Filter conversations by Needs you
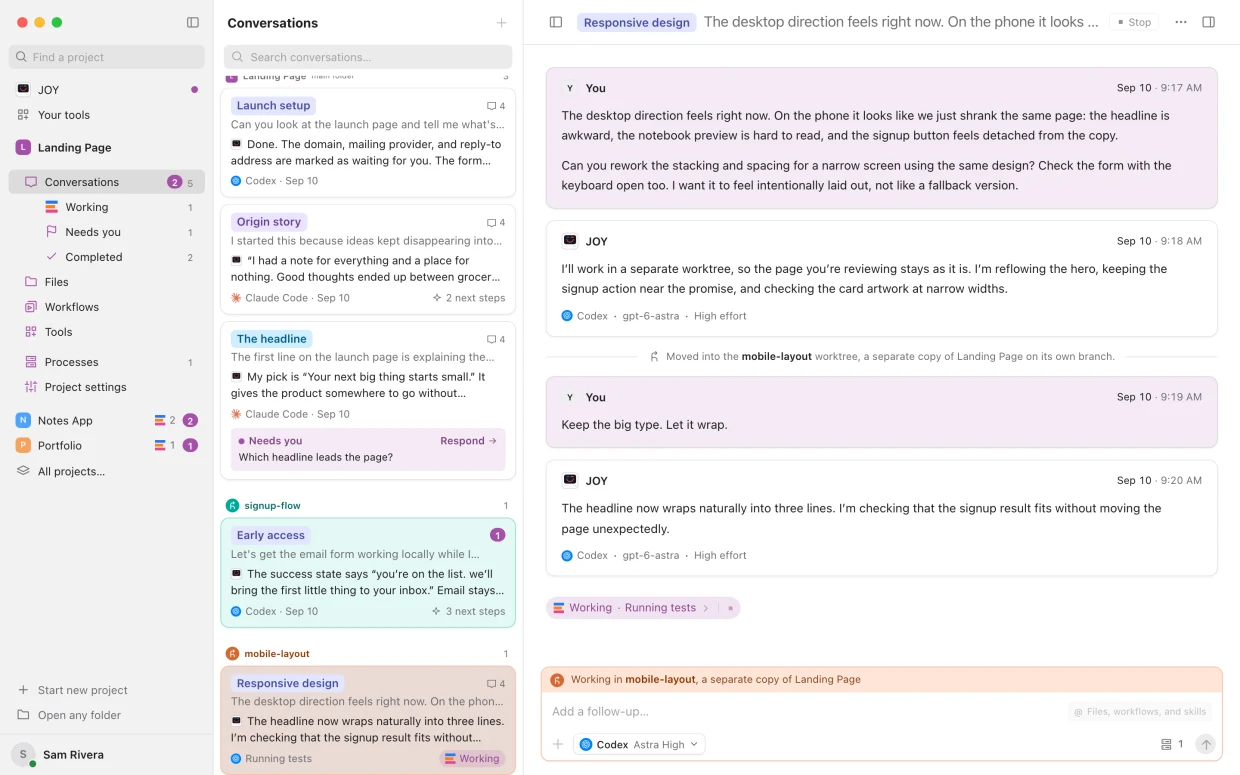This screenshot has width=1240, height=775. click(120, 232)
